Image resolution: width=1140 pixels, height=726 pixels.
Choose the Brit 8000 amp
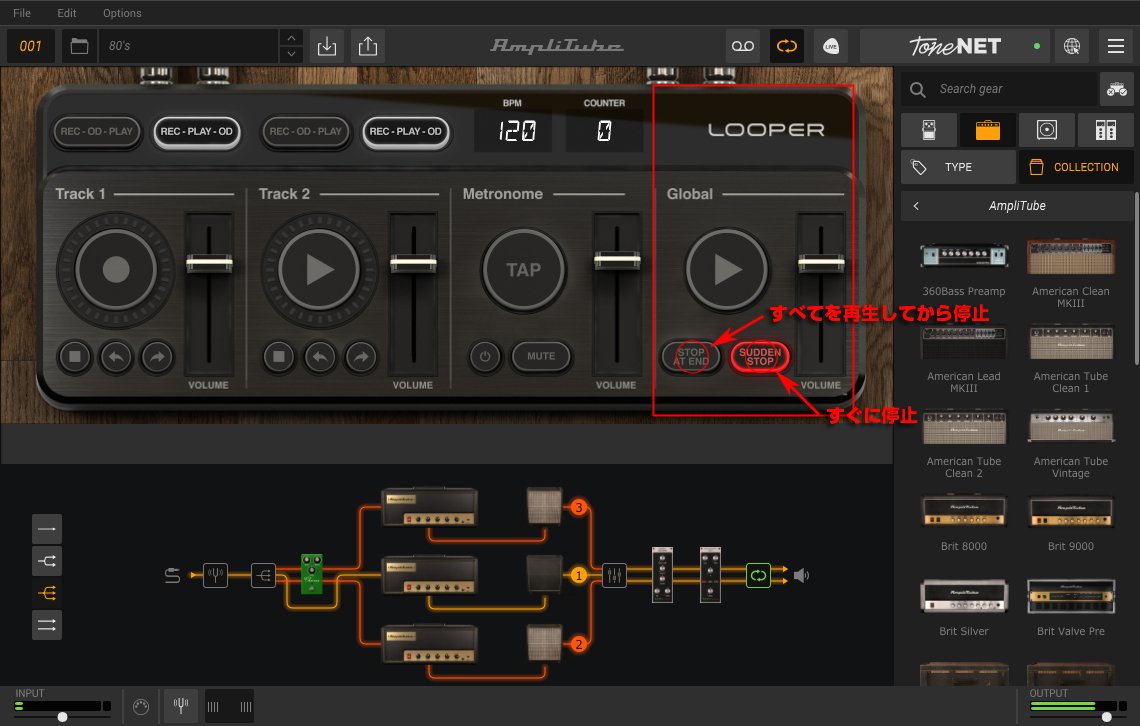(x=964, y=522)
